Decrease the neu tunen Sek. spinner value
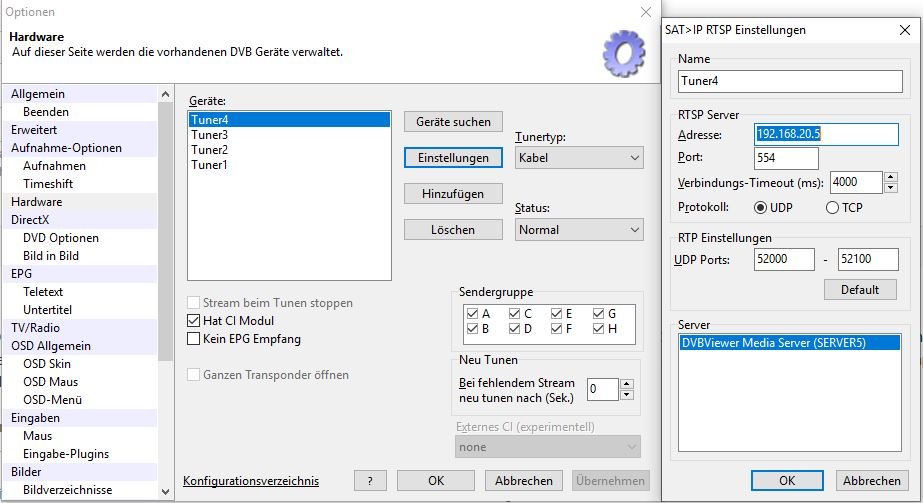Viewport: 923px width, 503px height. click(627, 394)
